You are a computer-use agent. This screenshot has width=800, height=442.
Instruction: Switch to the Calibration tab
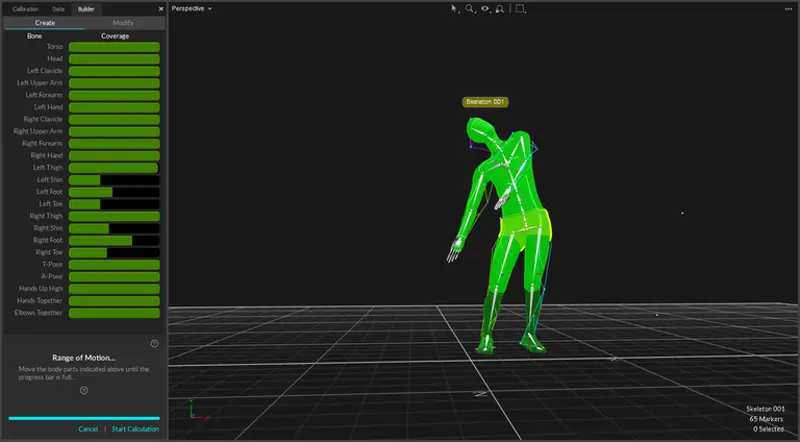(x=26, y=8)
